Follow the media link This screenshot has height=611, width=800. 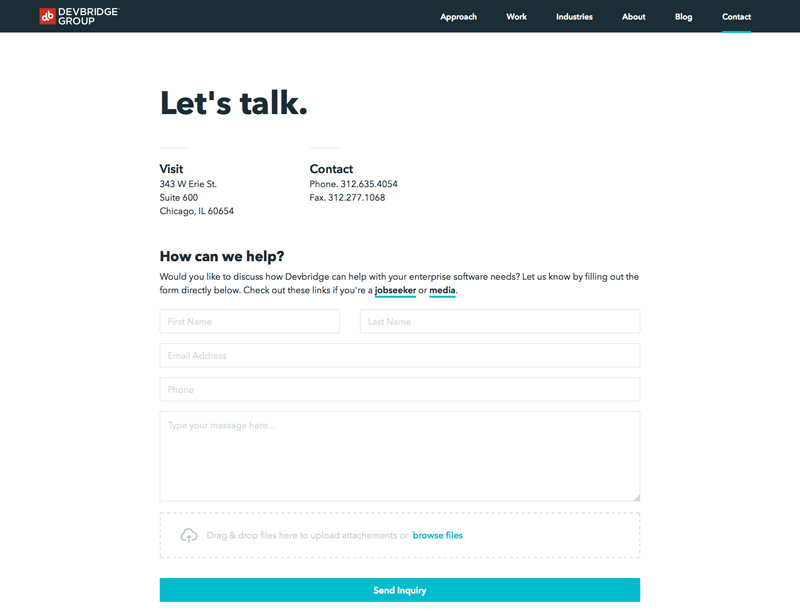click(x=442, y=290)
